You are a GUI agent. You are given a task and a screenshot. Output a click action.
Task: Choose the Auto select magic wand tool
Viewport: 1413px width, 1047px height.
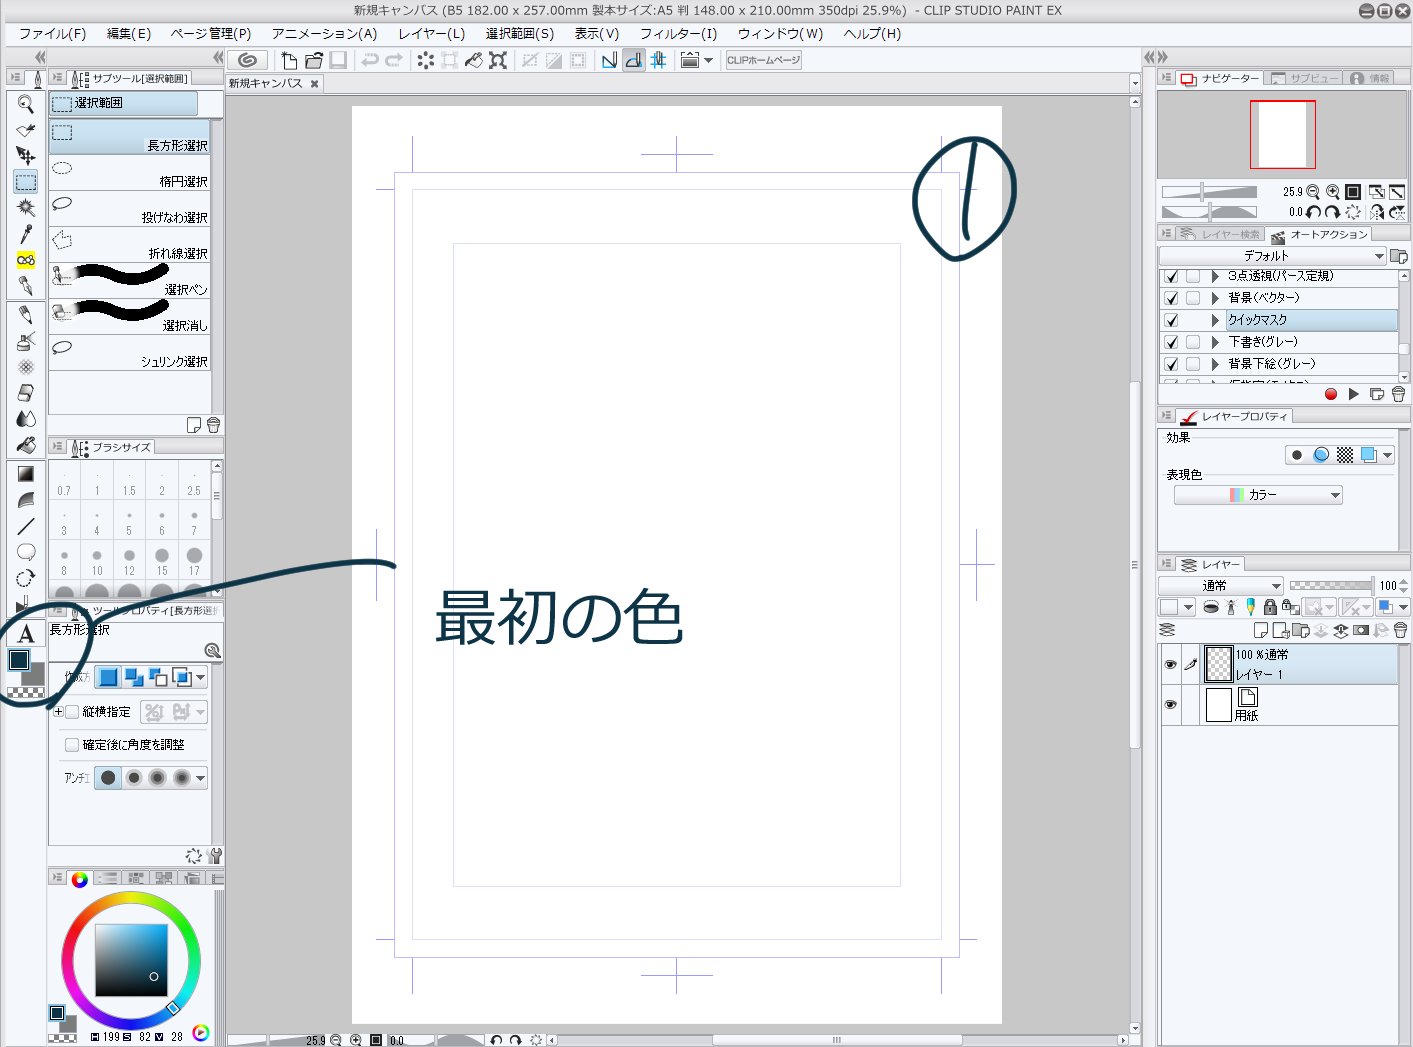click(26, 208)
